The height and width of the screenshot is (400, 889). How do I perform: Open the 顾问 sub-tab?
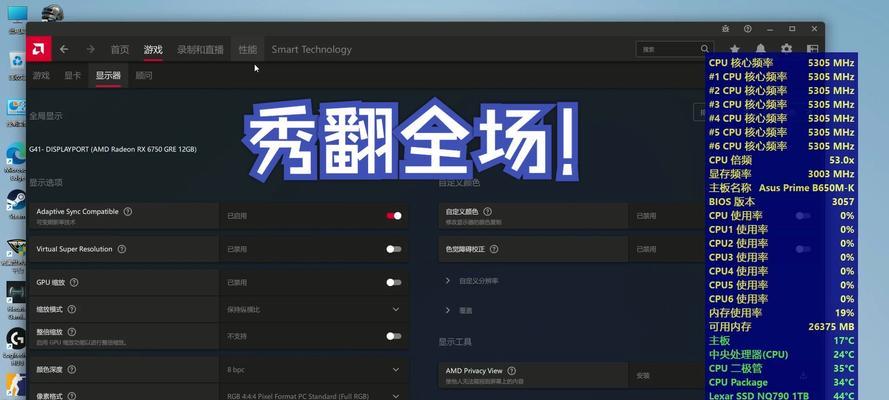pos(144,75)
